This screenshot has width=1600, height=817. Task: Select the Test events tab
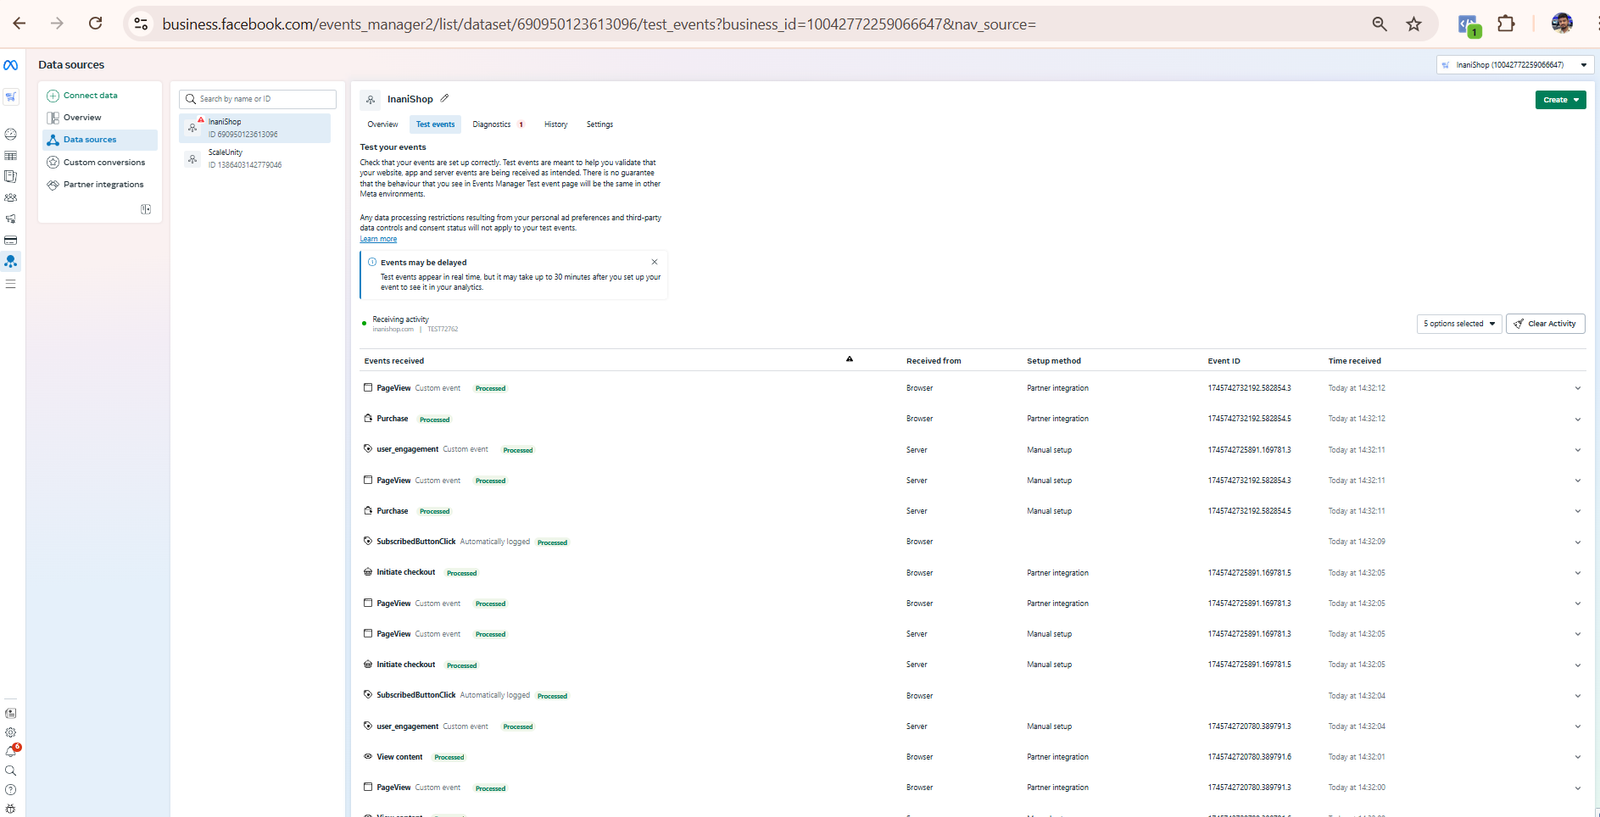[435, 125]
